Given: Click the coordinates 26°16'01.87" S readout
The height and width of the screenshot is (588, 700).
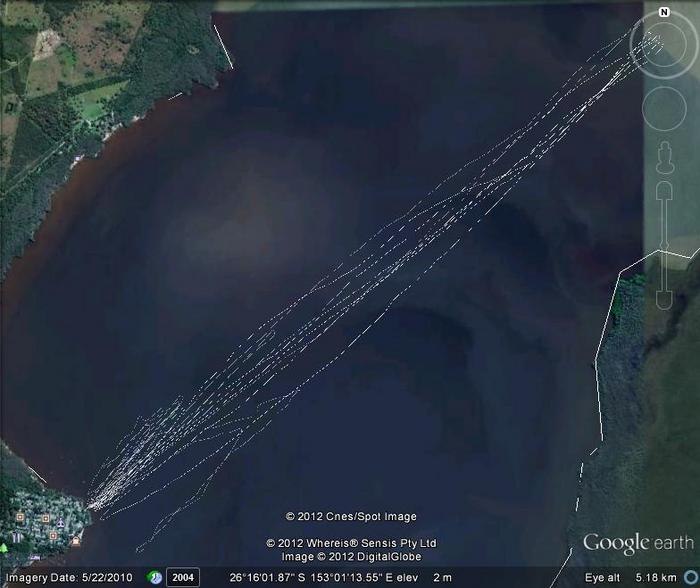Looking at the screenshot, I should tap(267, 577).
